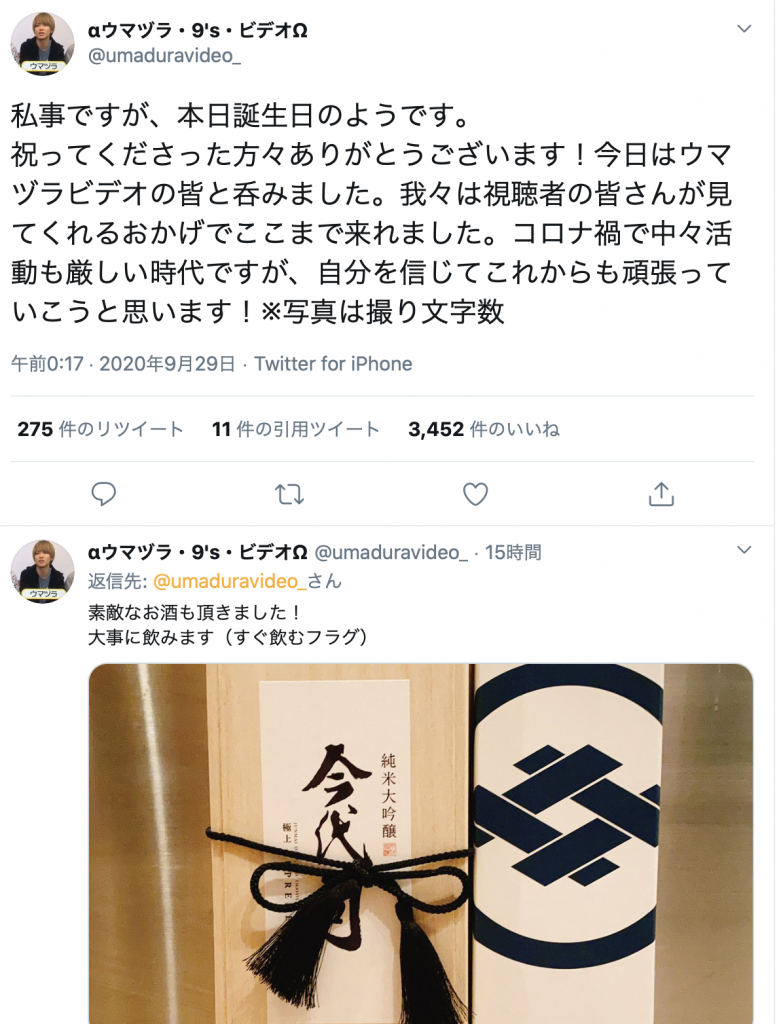This screenshot has width=779, height=1024.
Task: Click the reply tweet's display name
Action: click(198, 552)
